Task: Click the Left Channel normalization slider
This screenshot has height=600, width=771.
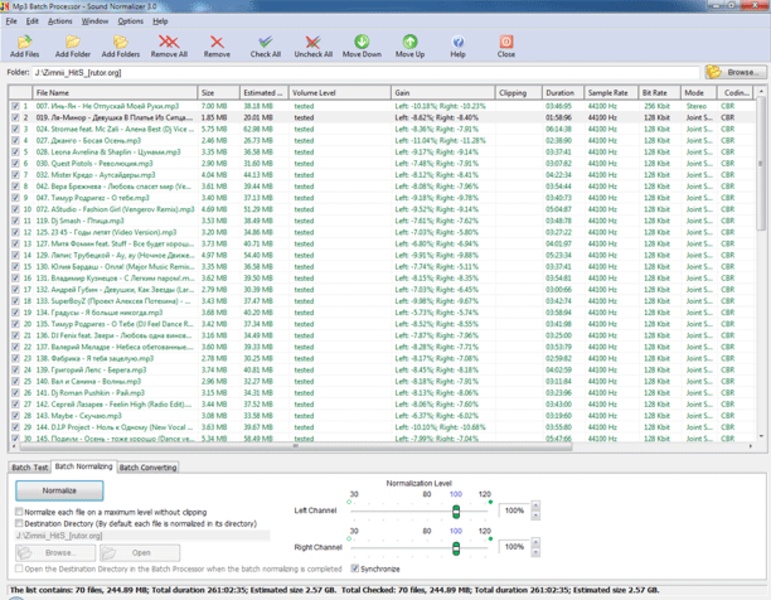Action: [x=455, y=511]
